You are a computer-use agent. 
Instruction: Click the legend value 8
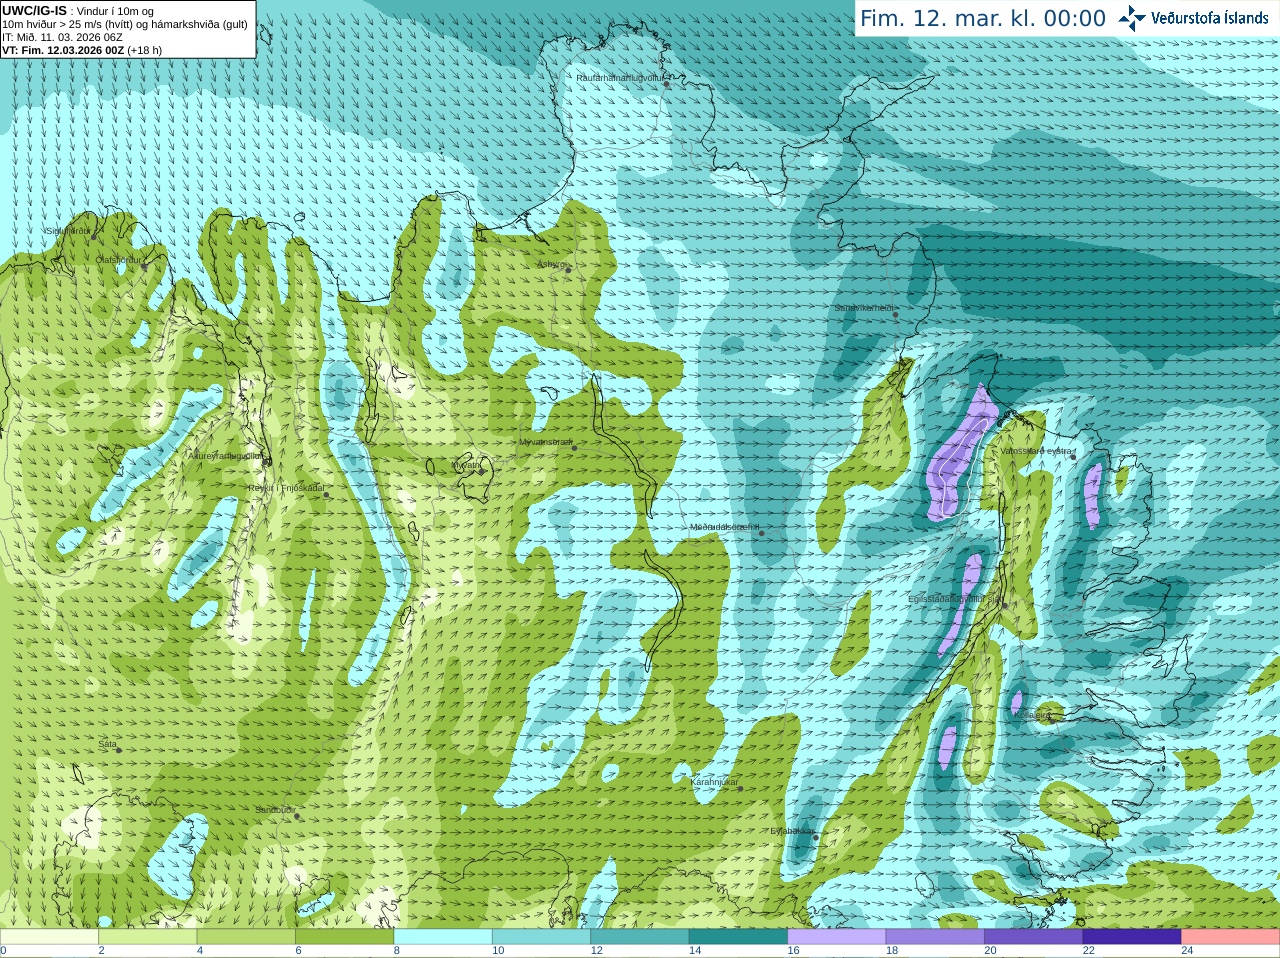coord(397,951)
